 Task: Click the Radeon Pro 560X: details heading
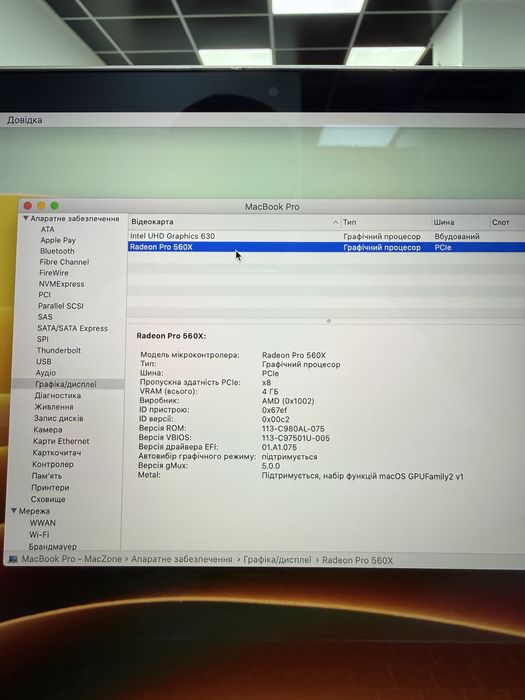point(171,336)
